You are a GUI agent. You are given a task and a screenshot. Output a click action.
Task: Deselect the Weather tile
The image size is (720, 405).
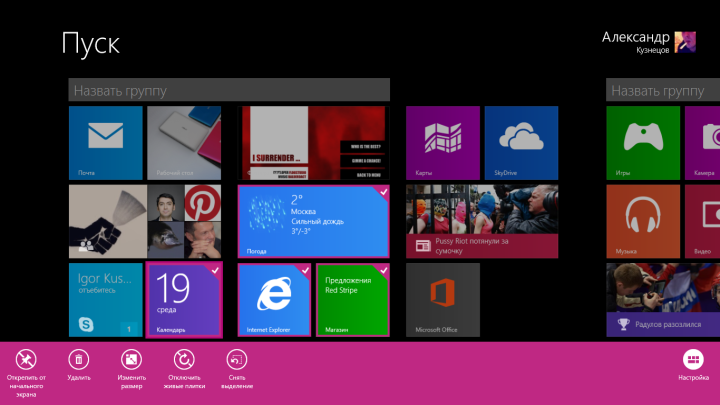tap(313, 221)
